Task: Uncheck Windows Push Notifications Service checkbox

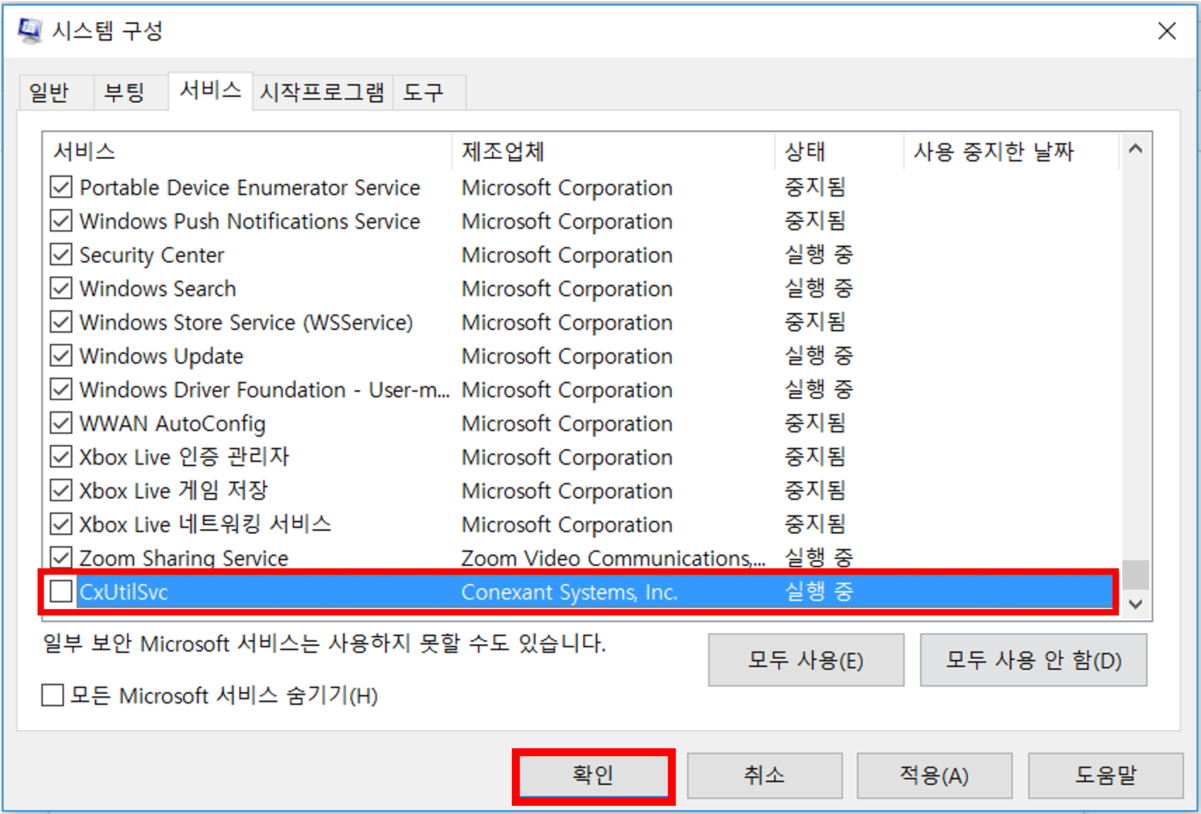Action: [x=61, y=221]
